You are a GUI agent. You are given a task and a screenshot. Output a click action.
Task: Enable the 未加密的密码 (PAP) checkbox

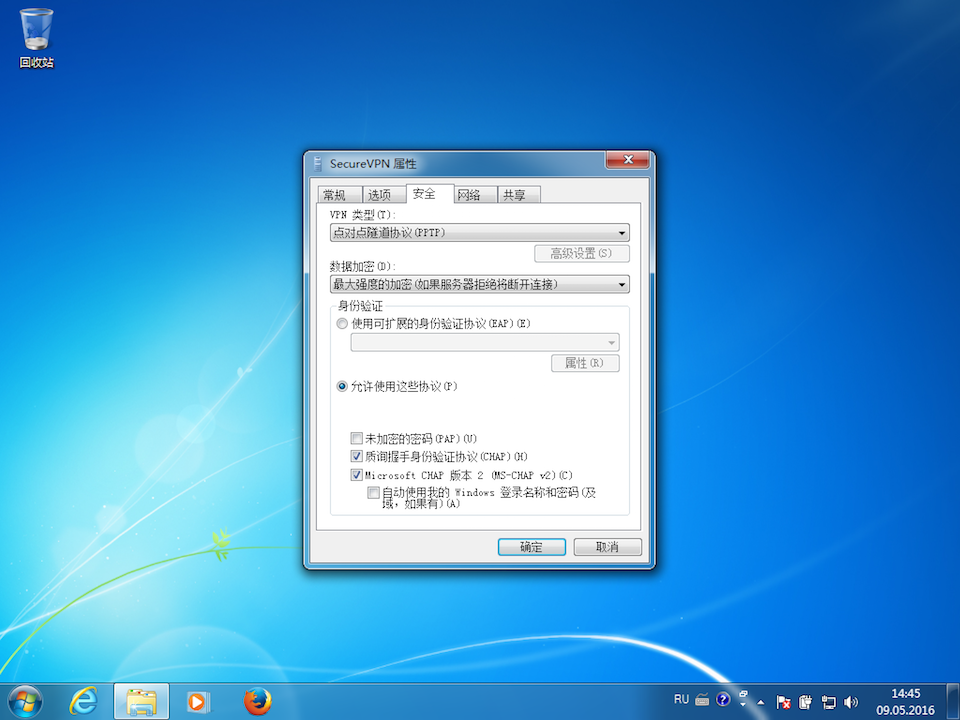coord(356,438)
